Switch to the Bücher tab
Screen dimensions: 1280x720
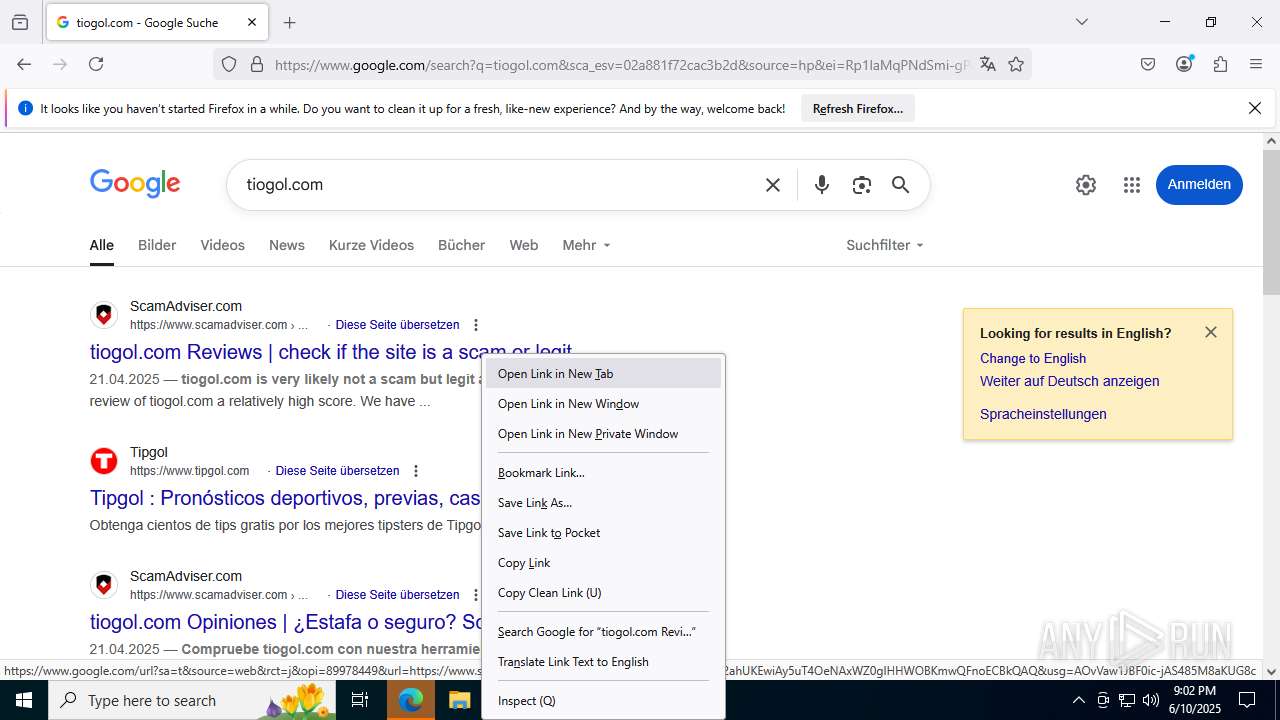coord(461,245)
